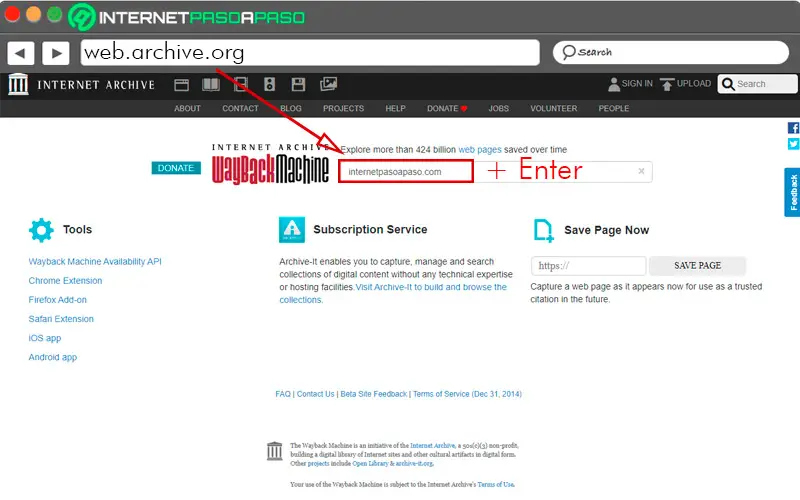
Task: Open the Video film icon in the nav bar
Action: (241, 84)
